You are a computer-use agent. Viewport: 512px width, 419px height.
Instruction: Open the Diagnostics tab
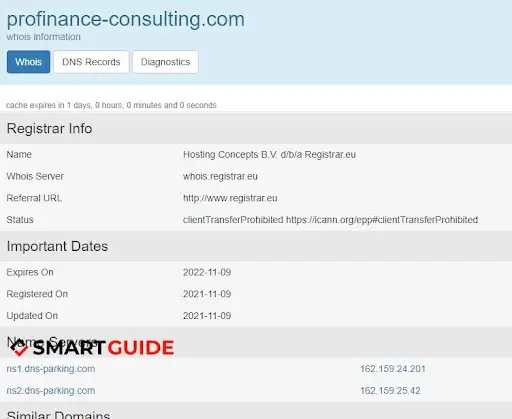pos(165,62)
